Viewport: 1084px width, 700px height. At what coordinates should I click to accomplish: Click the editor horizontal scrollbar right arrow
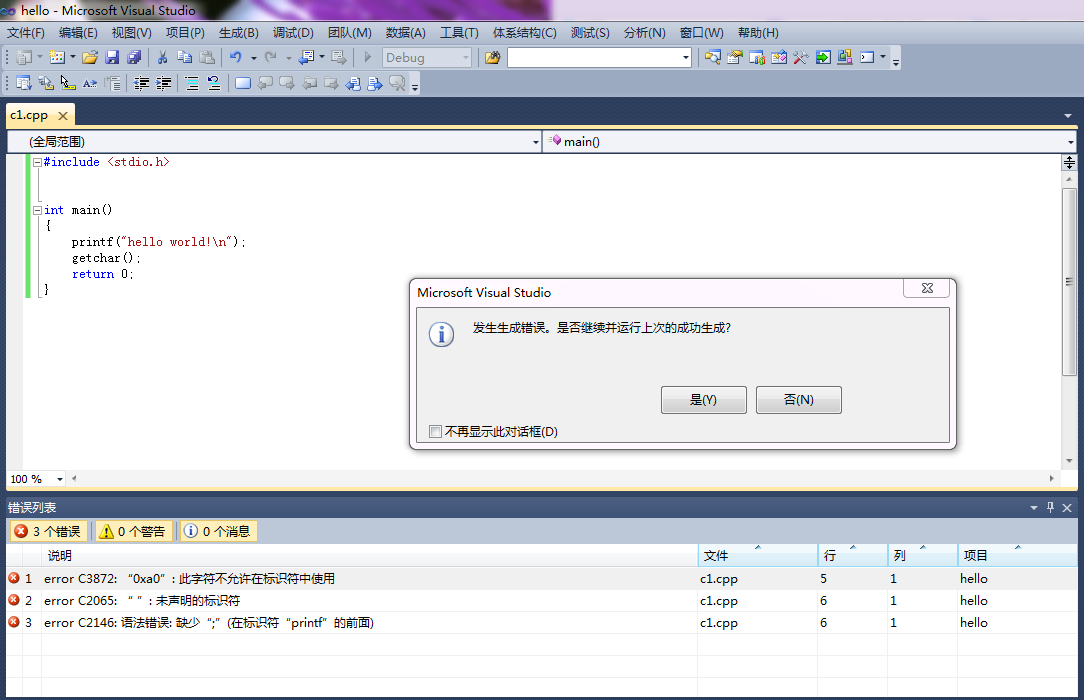1052,478
